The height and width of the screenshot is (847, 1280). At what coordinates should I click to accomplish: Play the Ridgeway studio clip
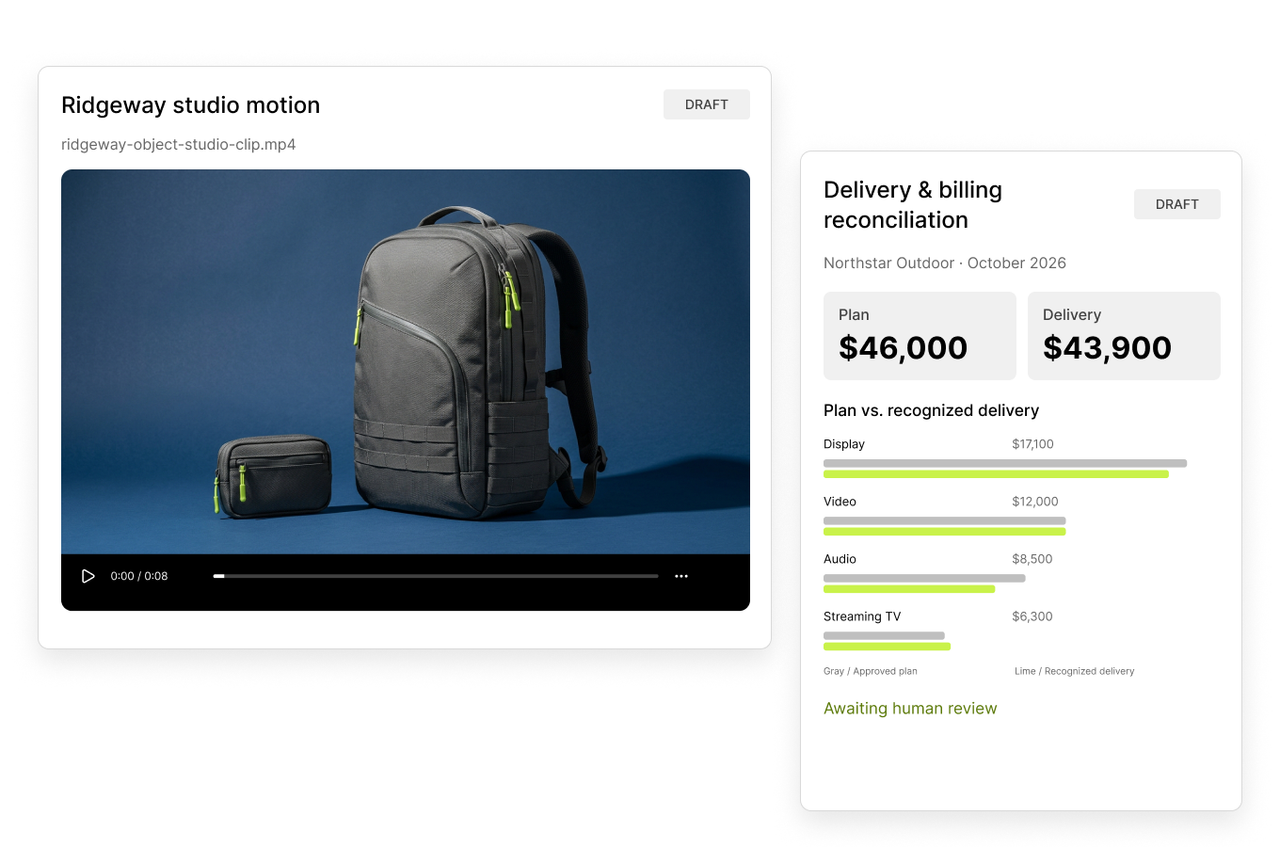tap(88, 576)
